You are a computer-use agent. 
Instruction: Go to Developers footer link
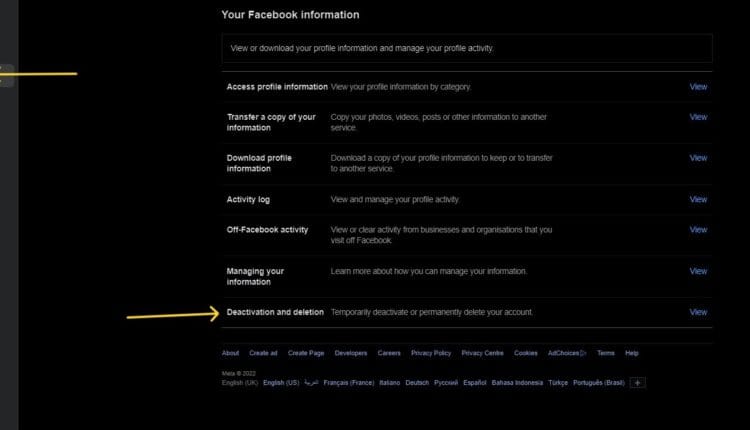coord(351,353)
